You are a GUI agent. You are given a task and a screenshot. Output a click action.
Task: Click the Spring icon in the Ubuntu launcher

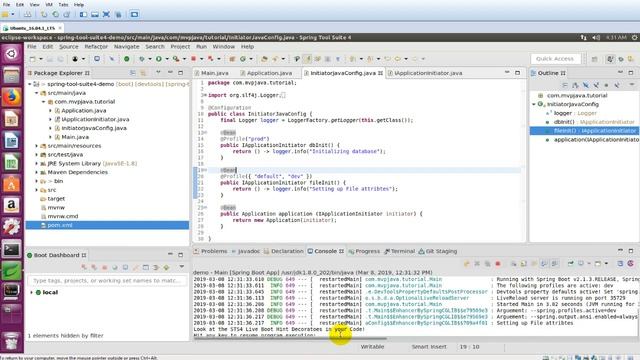[x=11, y=271]
